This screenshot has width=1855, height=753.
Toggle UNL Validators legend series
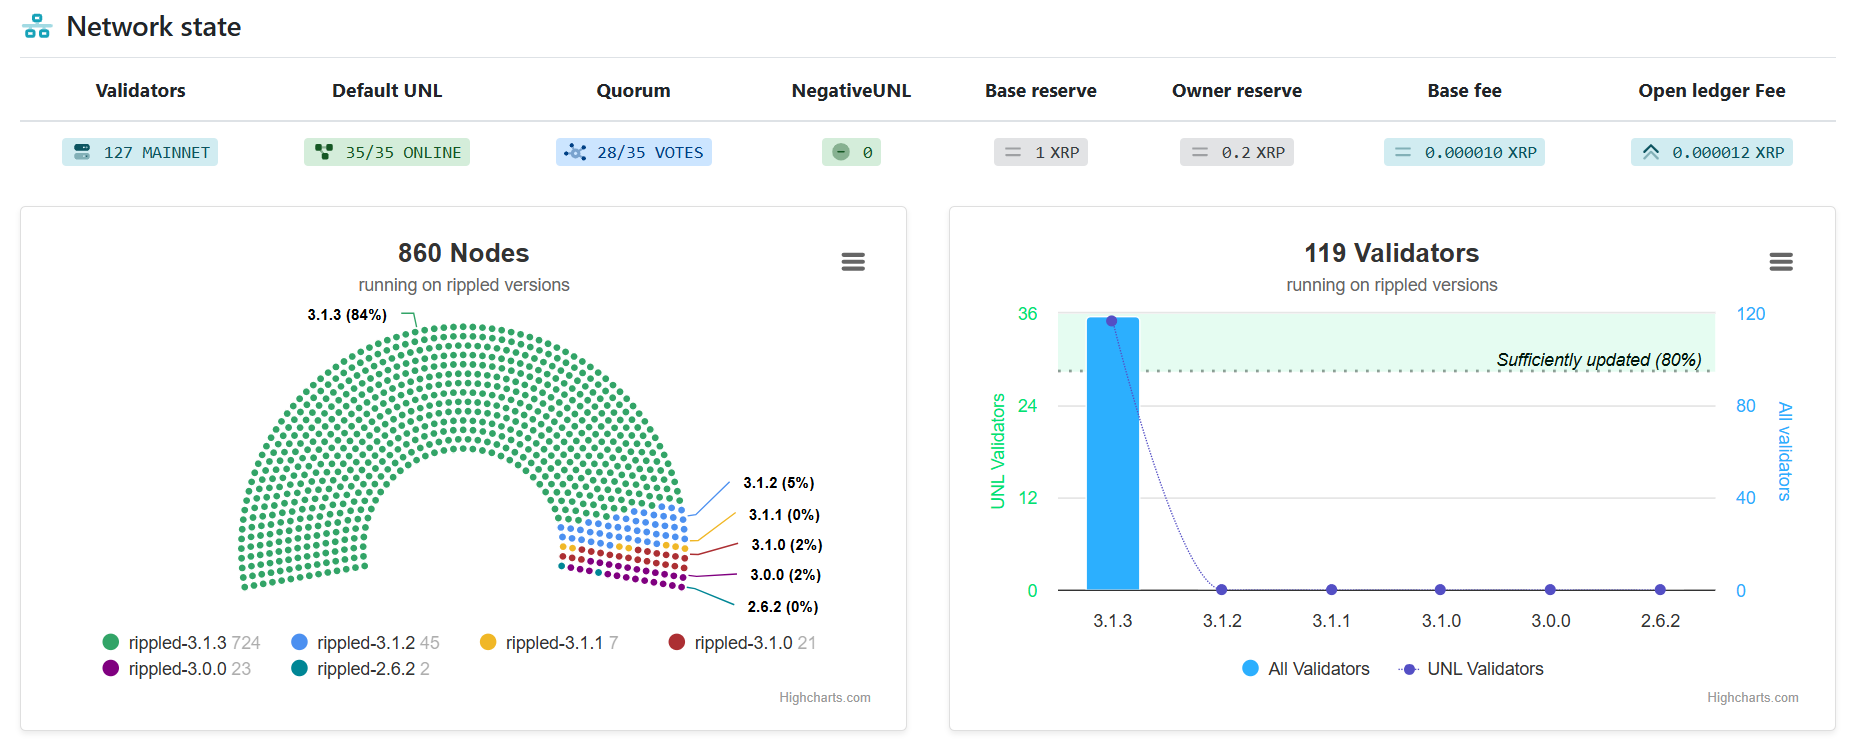pos(1471,669)
